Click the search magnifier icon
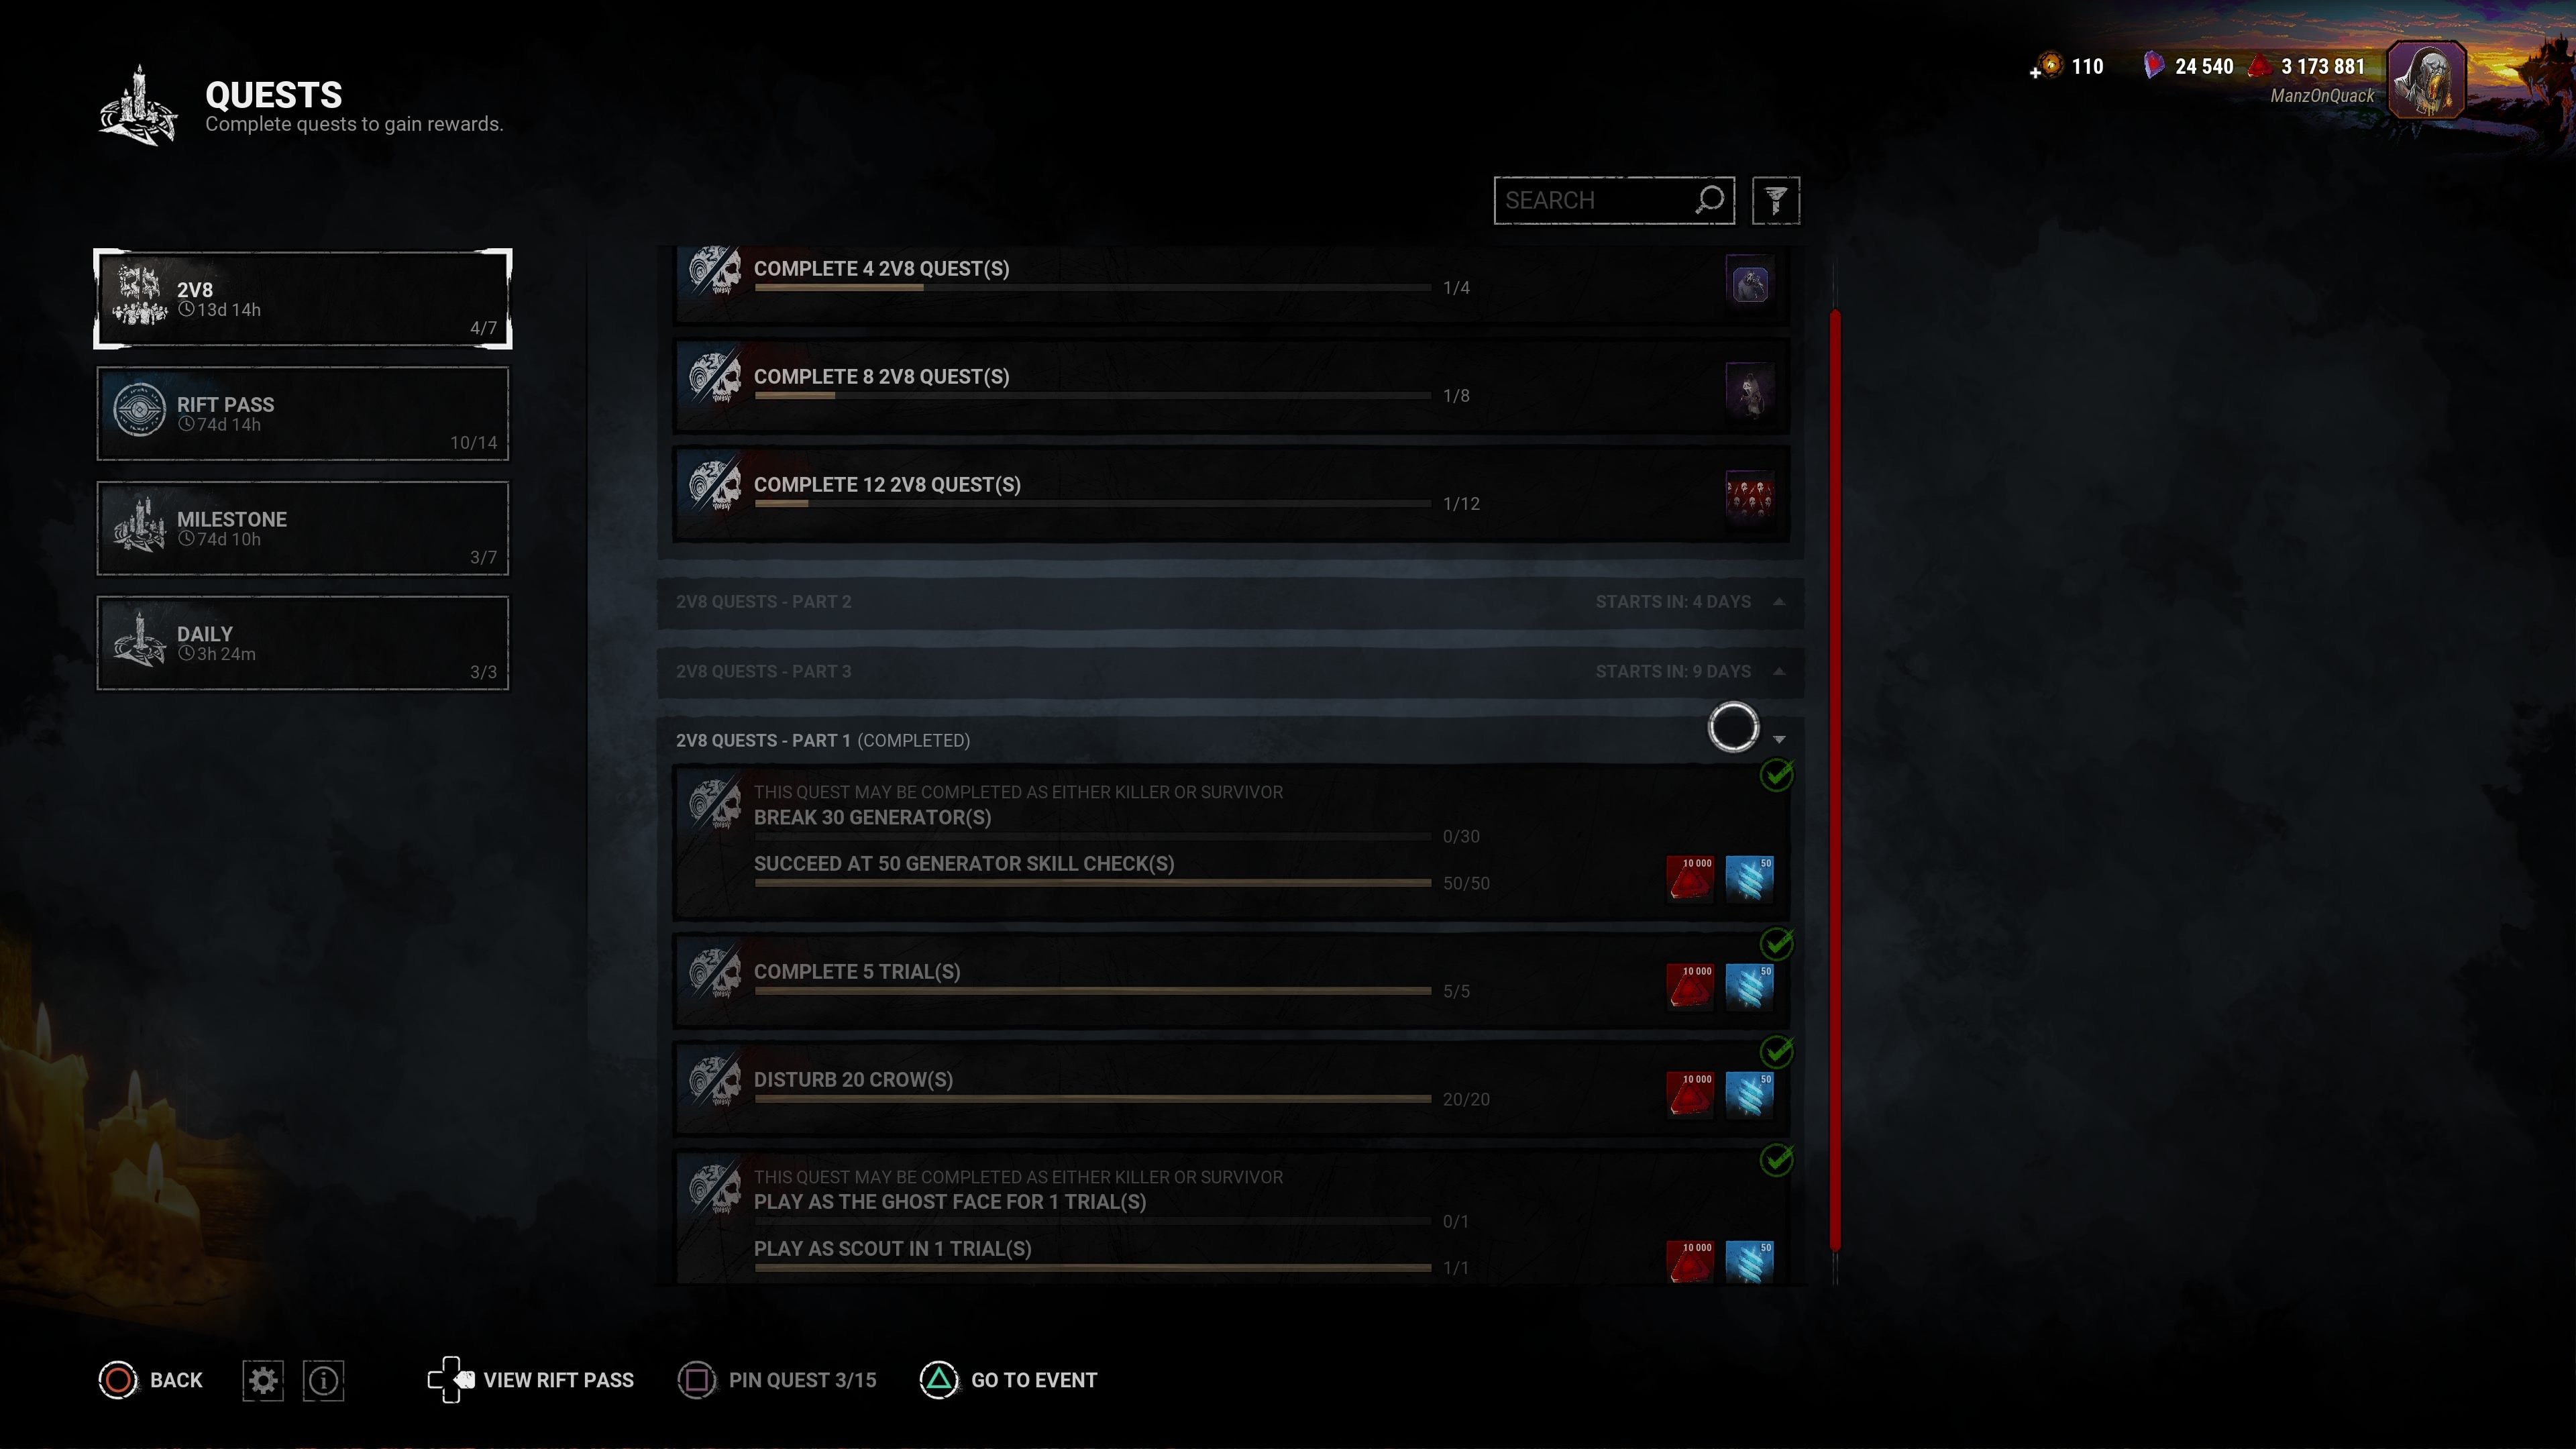This screenshot has width=2576, height=1449. pos(1710,200)
